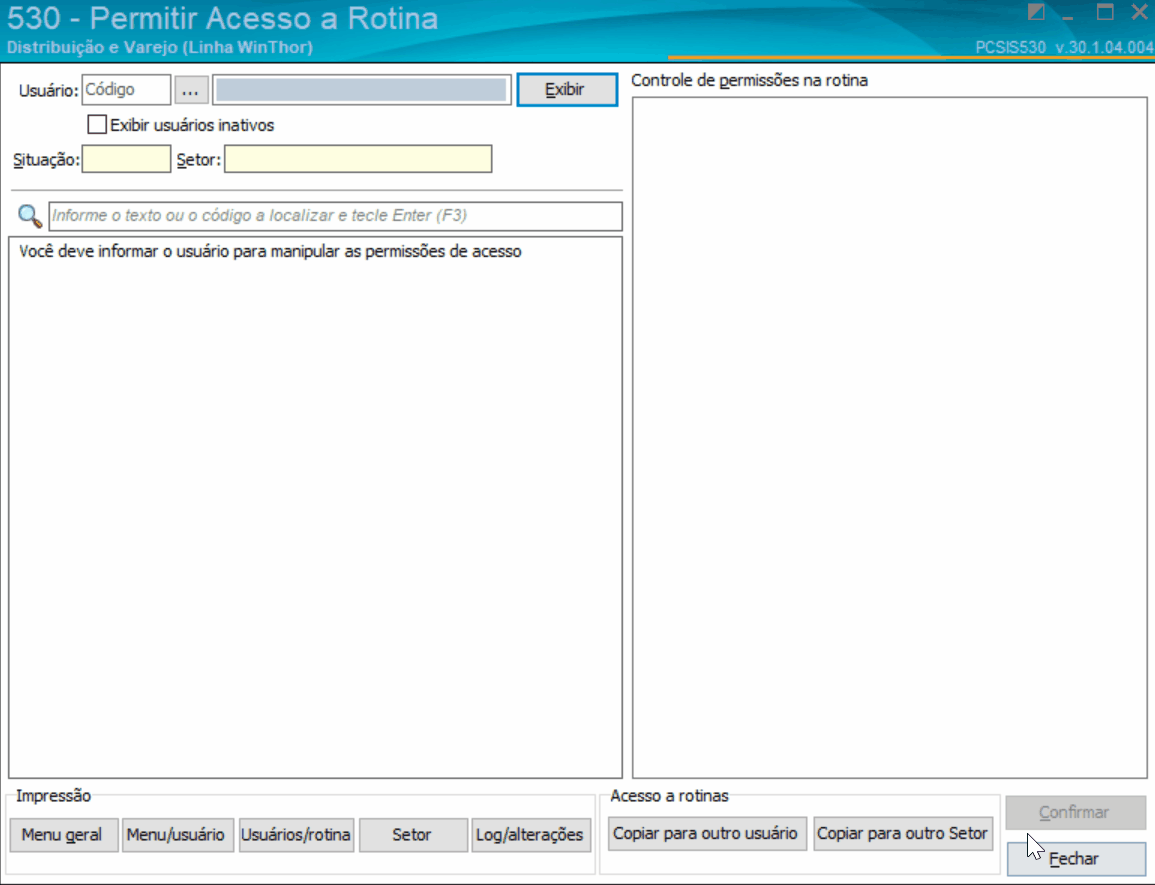This screenshot has height=885, width=1155.
Task: Click the gray user name field
Action: point(362,90)
